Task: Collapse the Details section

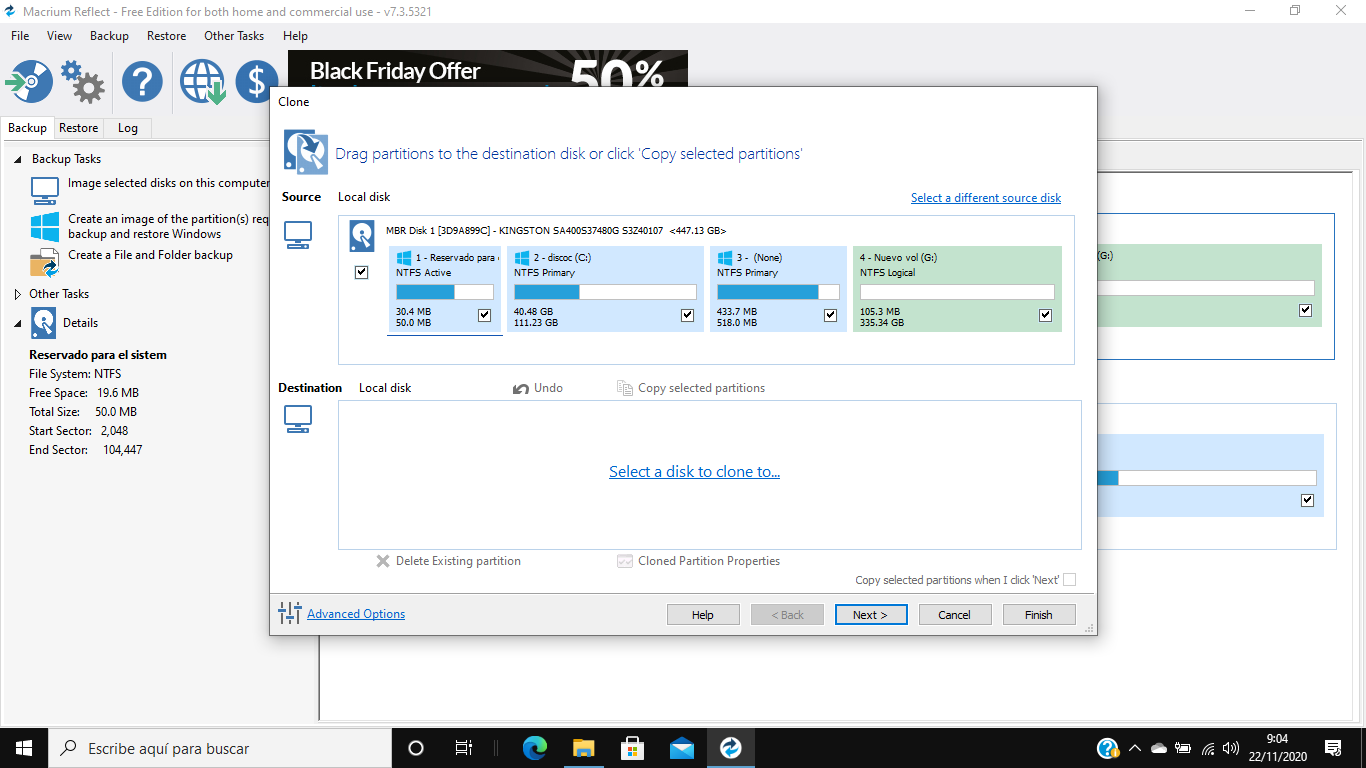Action: click(x=18, y=323)
